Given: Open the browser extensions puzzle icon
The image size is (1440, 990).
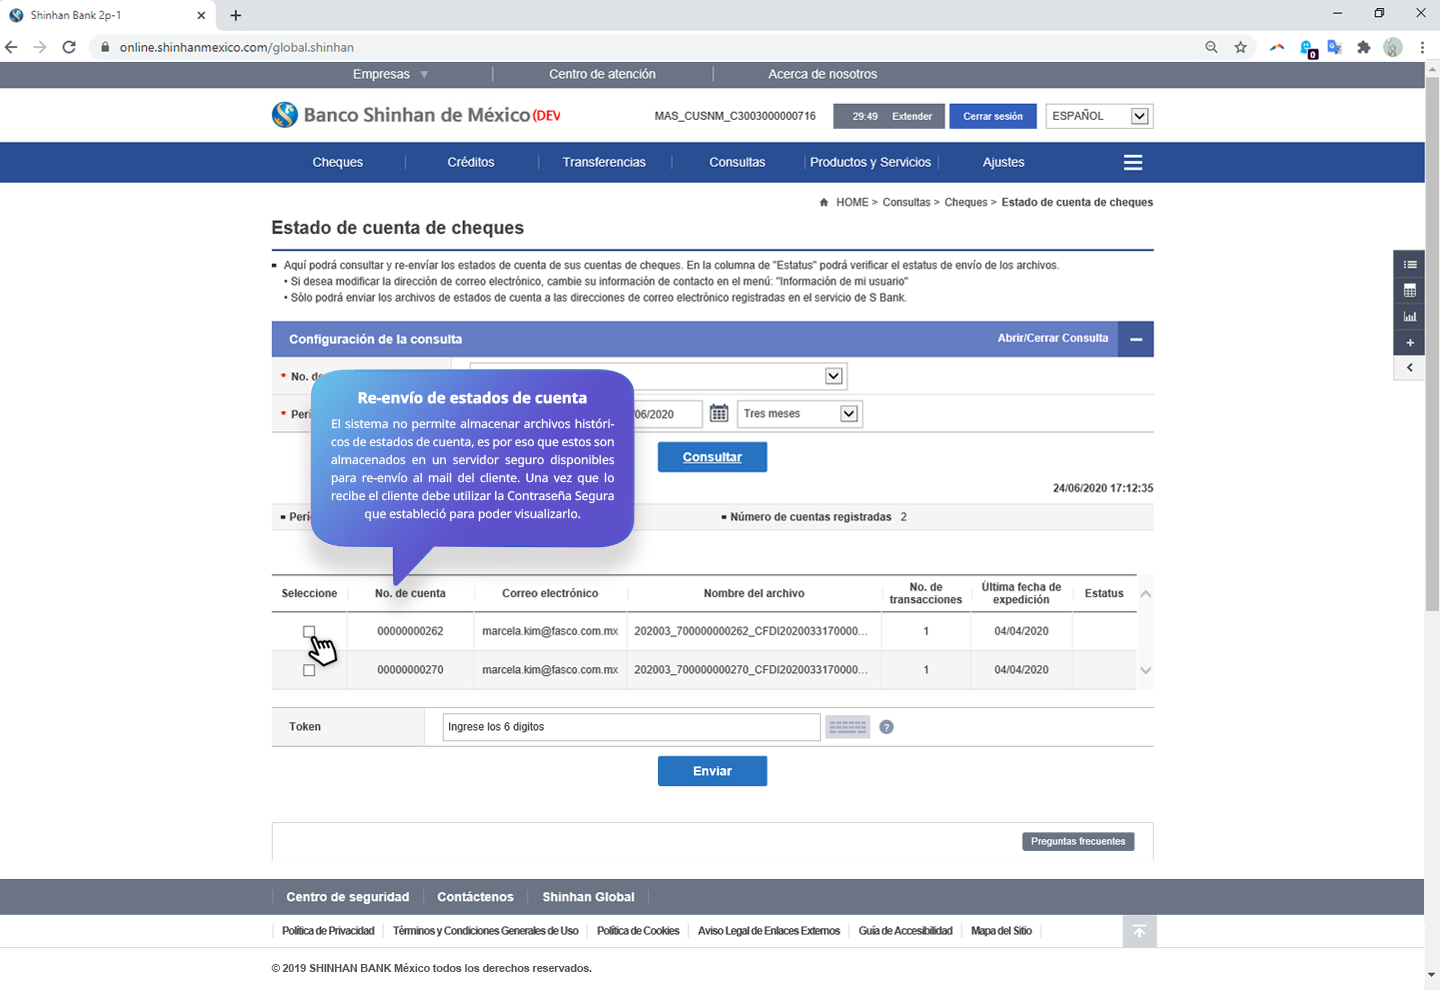Looking at the screenshot, I should 1363,47.
